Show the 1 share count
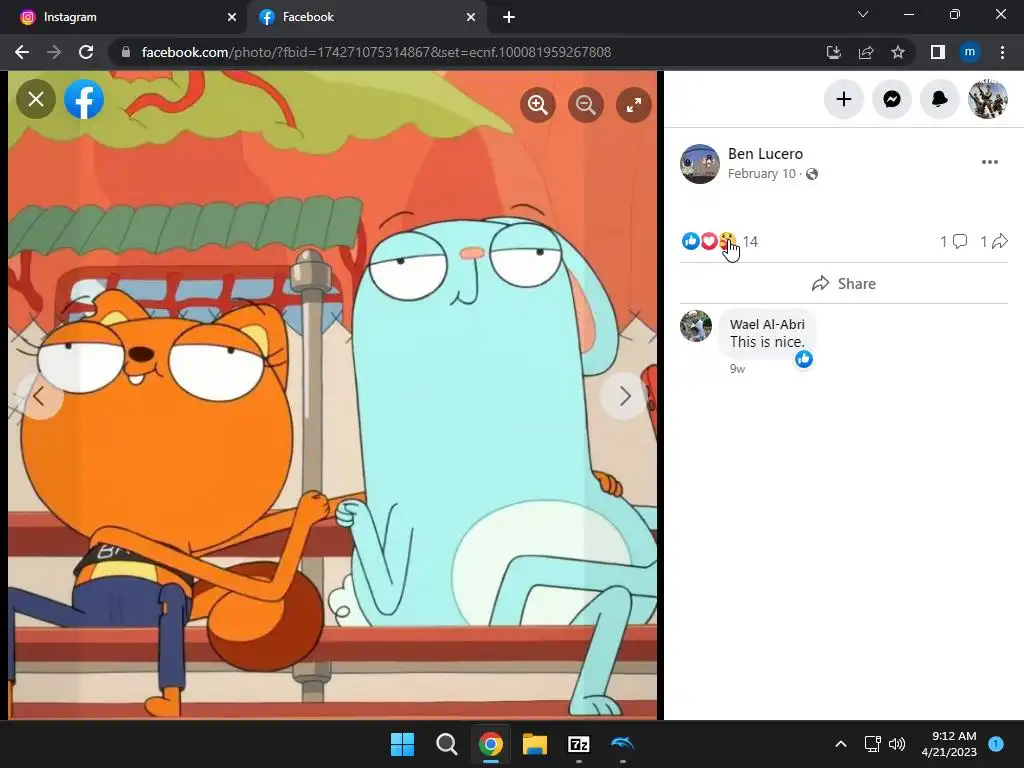This screenshot has height=768, width=1024. point(994,242)
